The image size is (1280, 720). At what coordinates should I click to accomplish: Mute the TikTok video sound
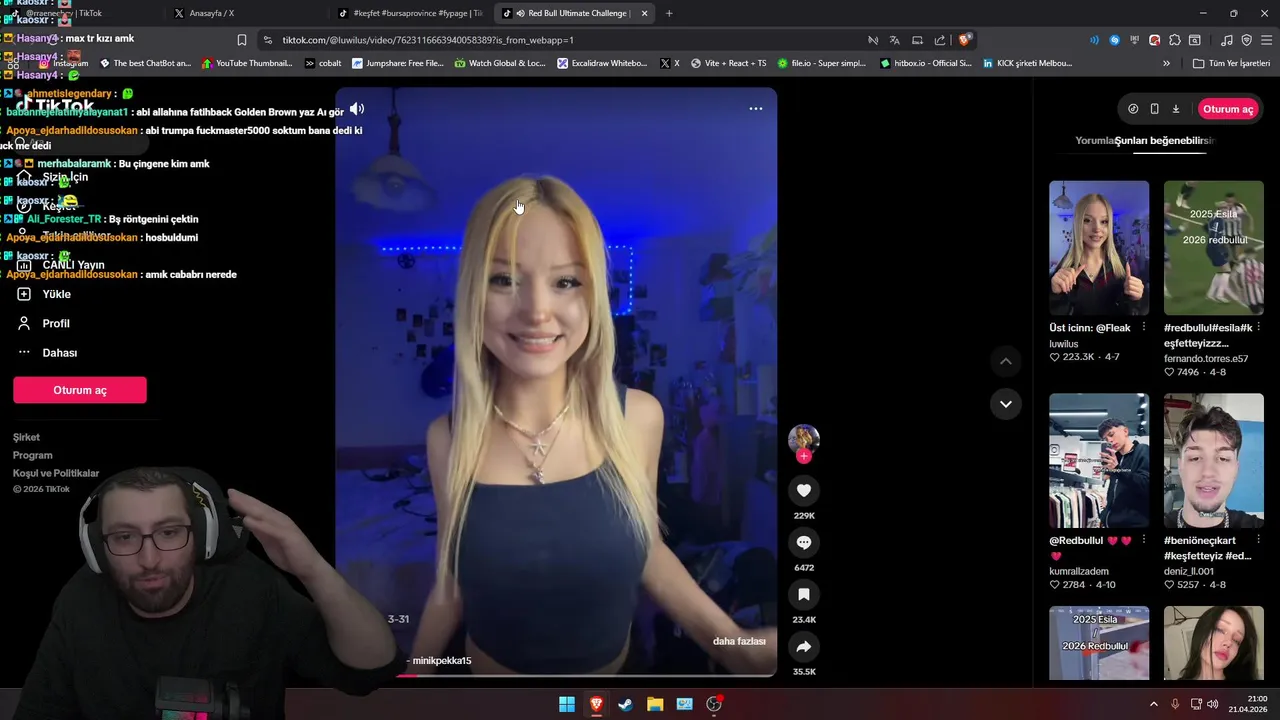357,109
